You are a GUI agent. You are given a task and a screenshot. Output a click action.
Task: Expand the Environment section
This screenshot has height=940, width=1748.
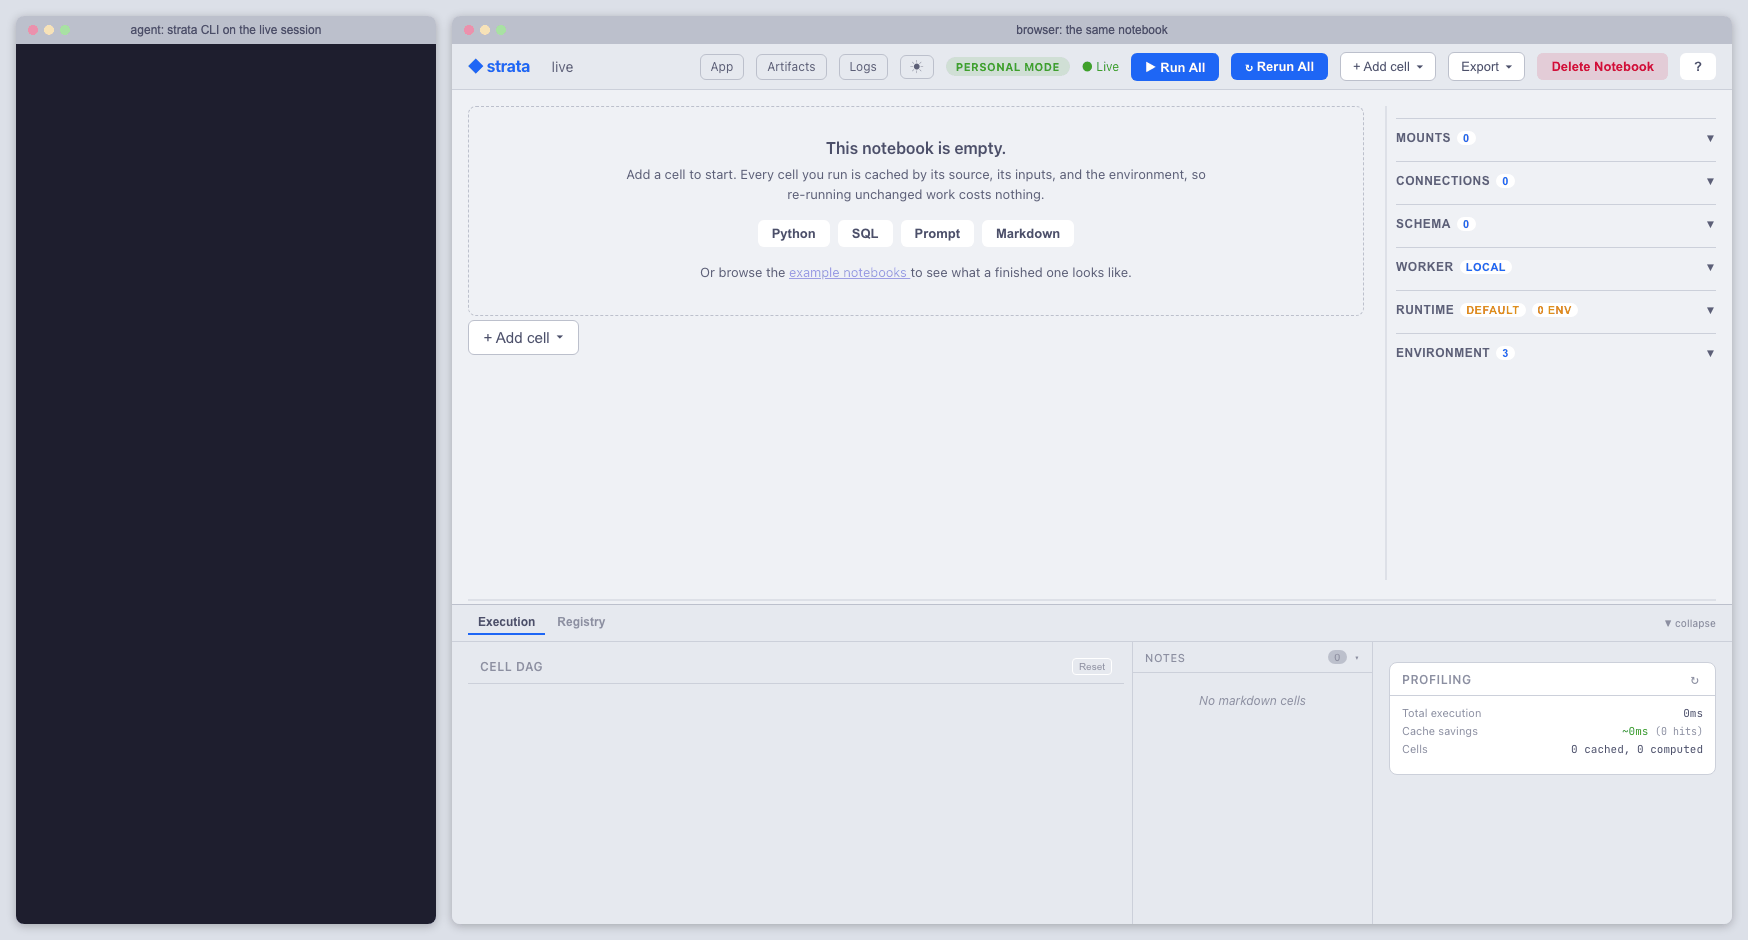coord(1556,353)
